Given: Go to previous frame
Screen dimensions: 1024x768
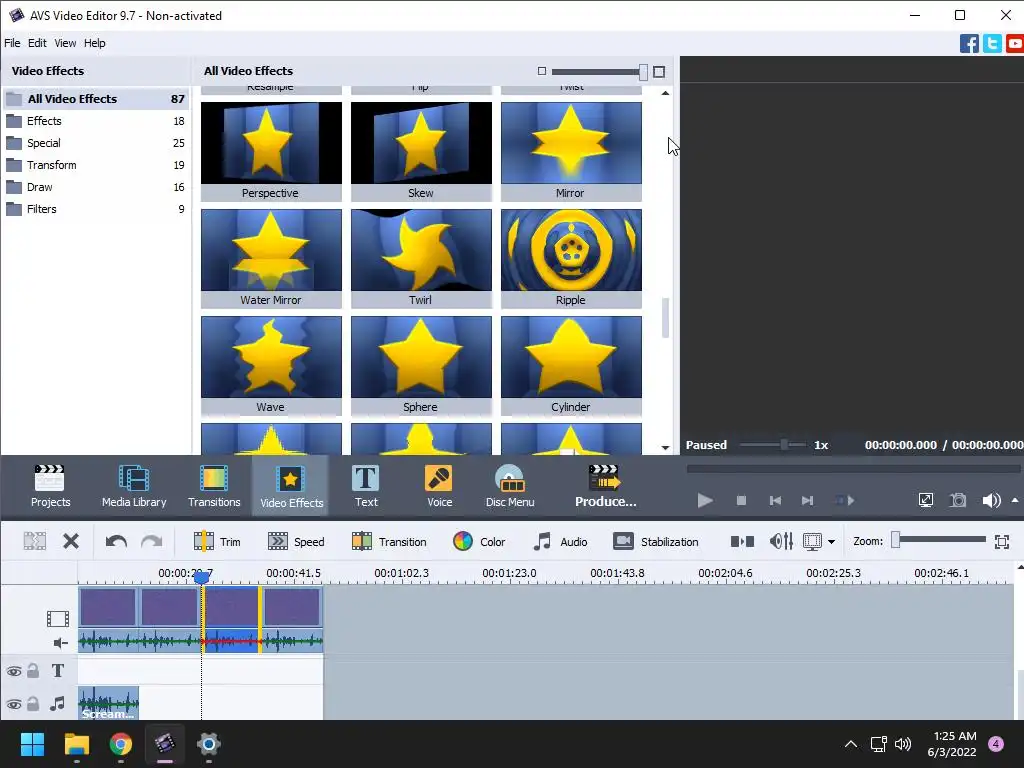Looking at the screenshot, I should tap(775, 500).
